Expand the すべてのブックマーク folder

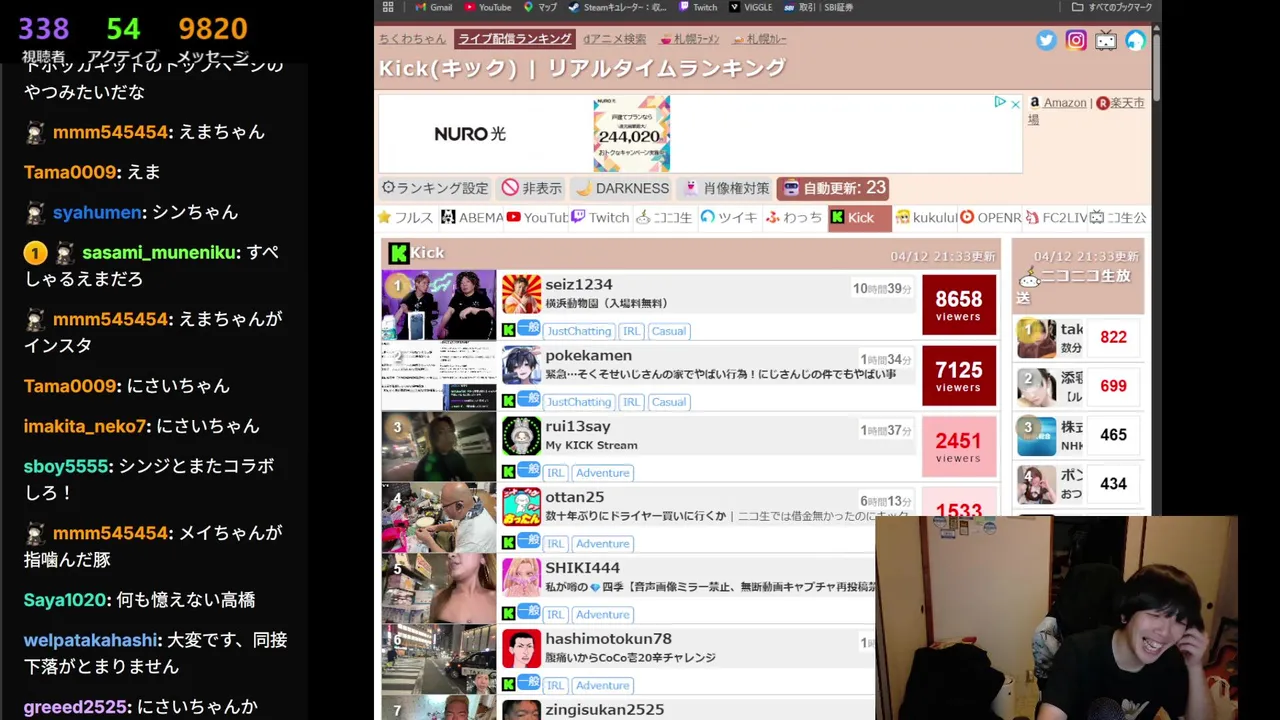coord(1112,7)
